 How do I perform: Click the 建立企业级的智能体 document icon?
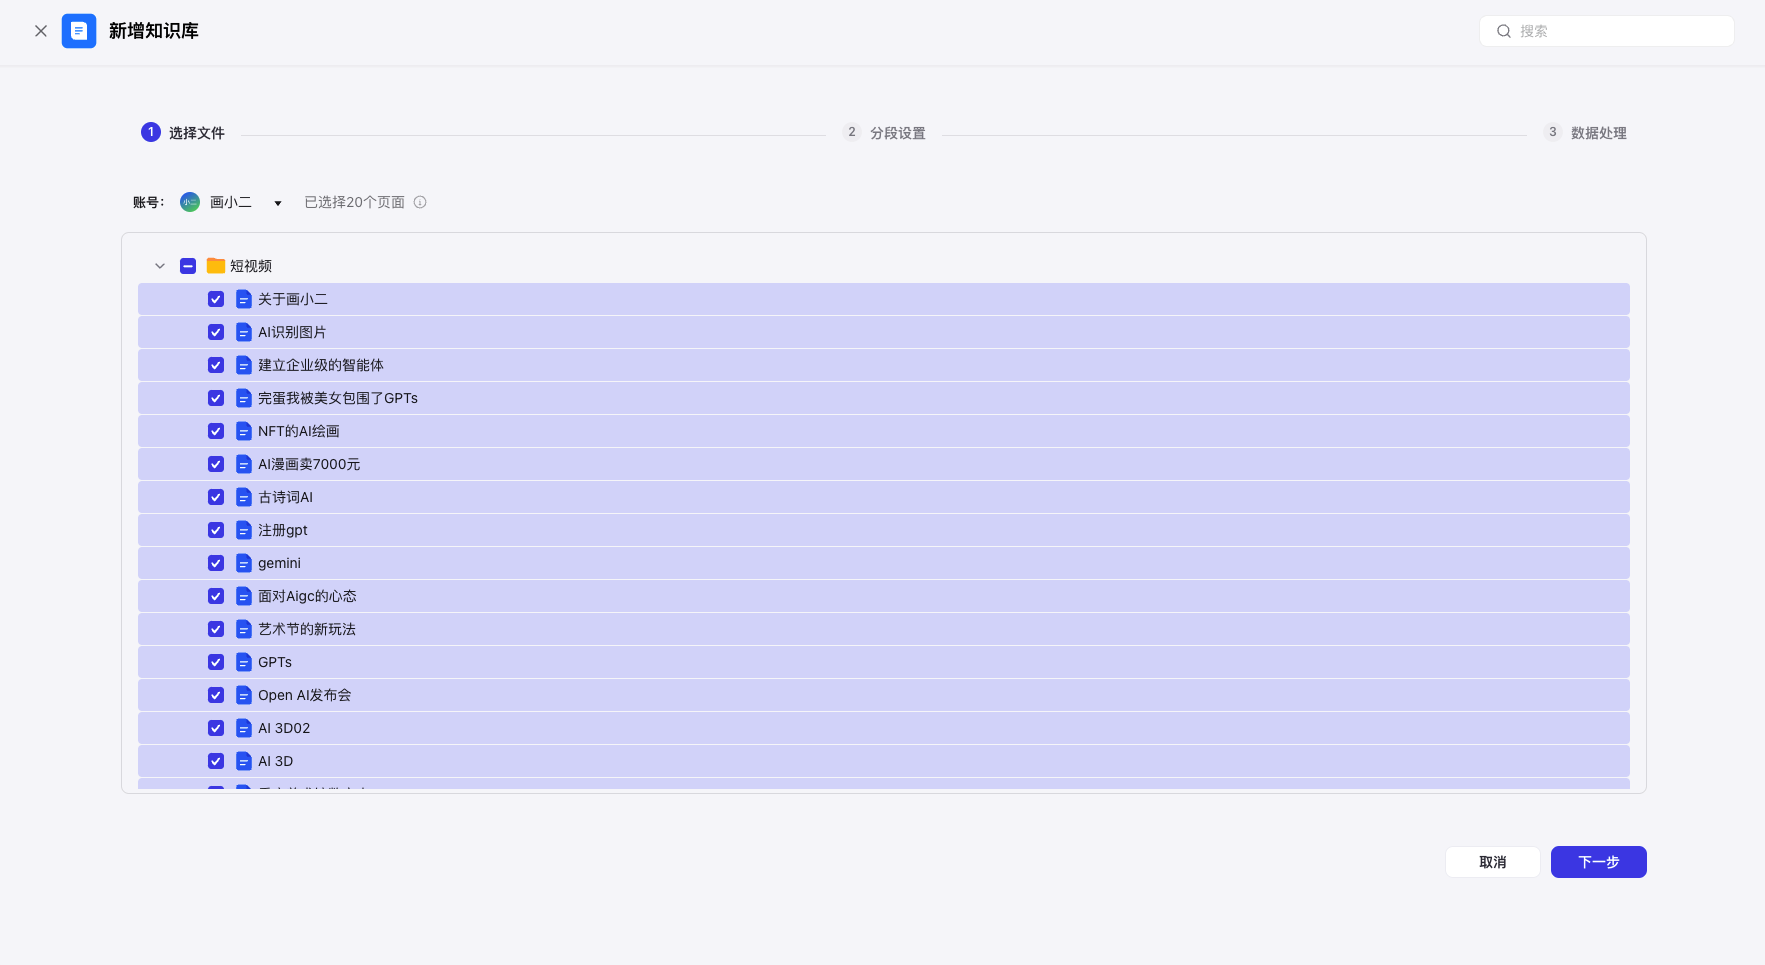[x=244, y=365]
